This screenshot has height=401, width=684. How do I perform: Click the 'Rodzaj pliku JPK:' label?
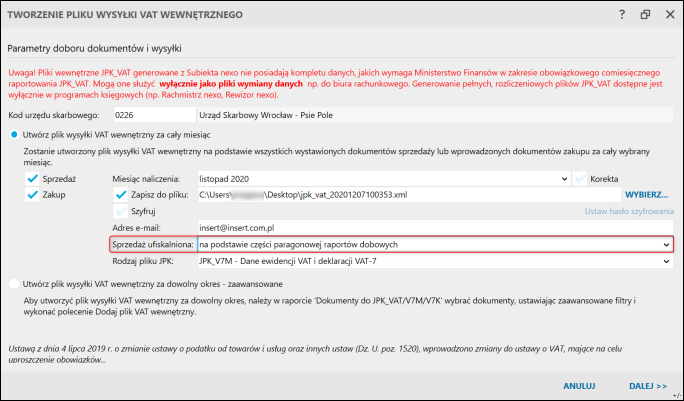(x=143, y=261)
